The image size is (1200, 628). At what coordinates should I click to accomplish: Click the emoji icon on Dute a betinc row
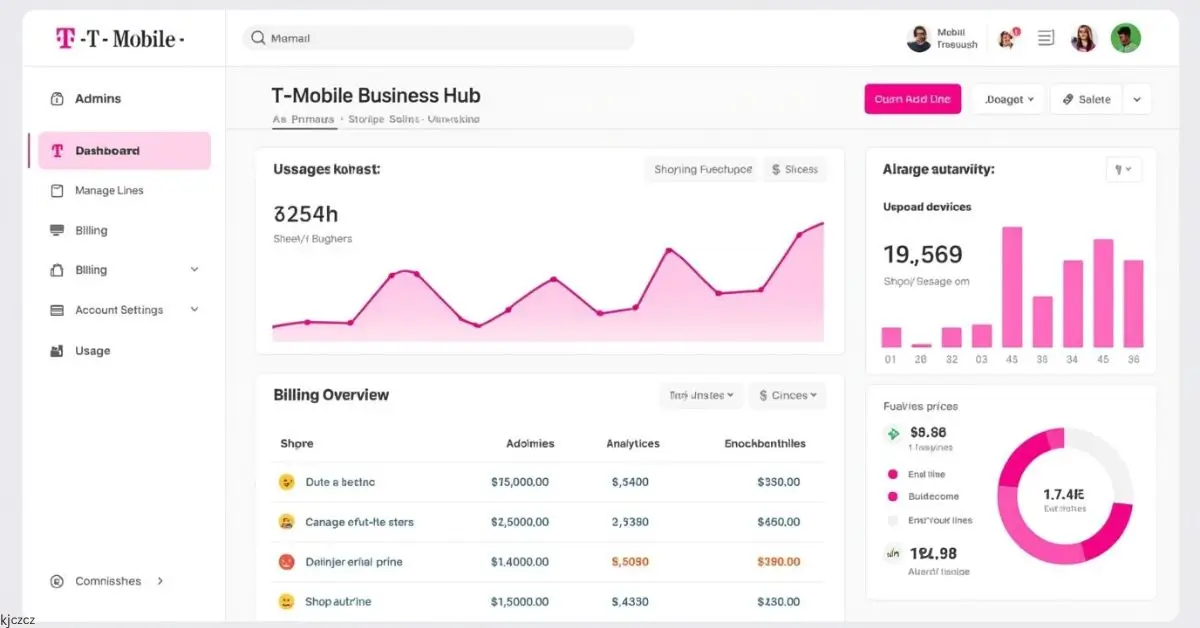pos(286,482)
